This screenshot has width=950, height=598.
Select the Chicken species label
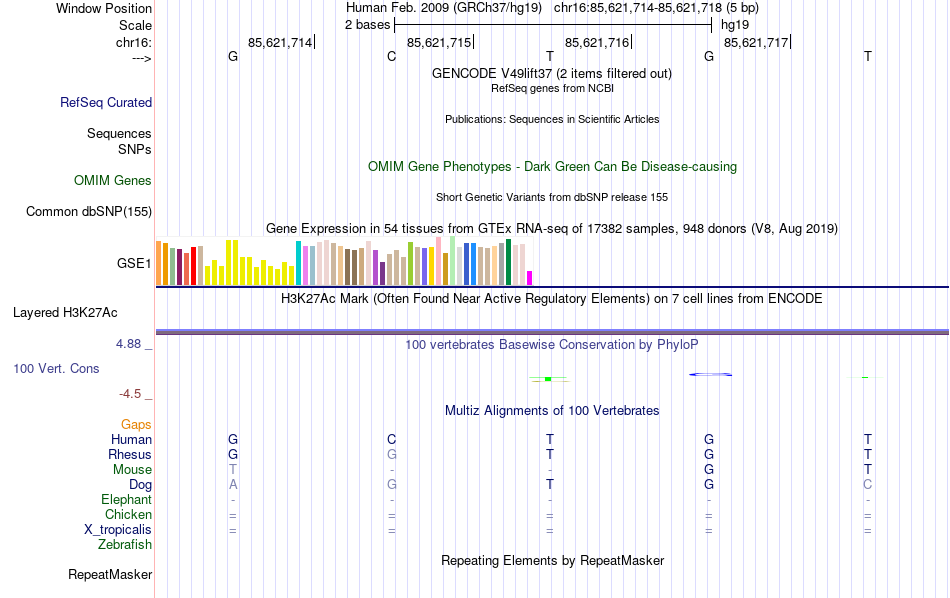pyautogui.click(x=128, y=514)
